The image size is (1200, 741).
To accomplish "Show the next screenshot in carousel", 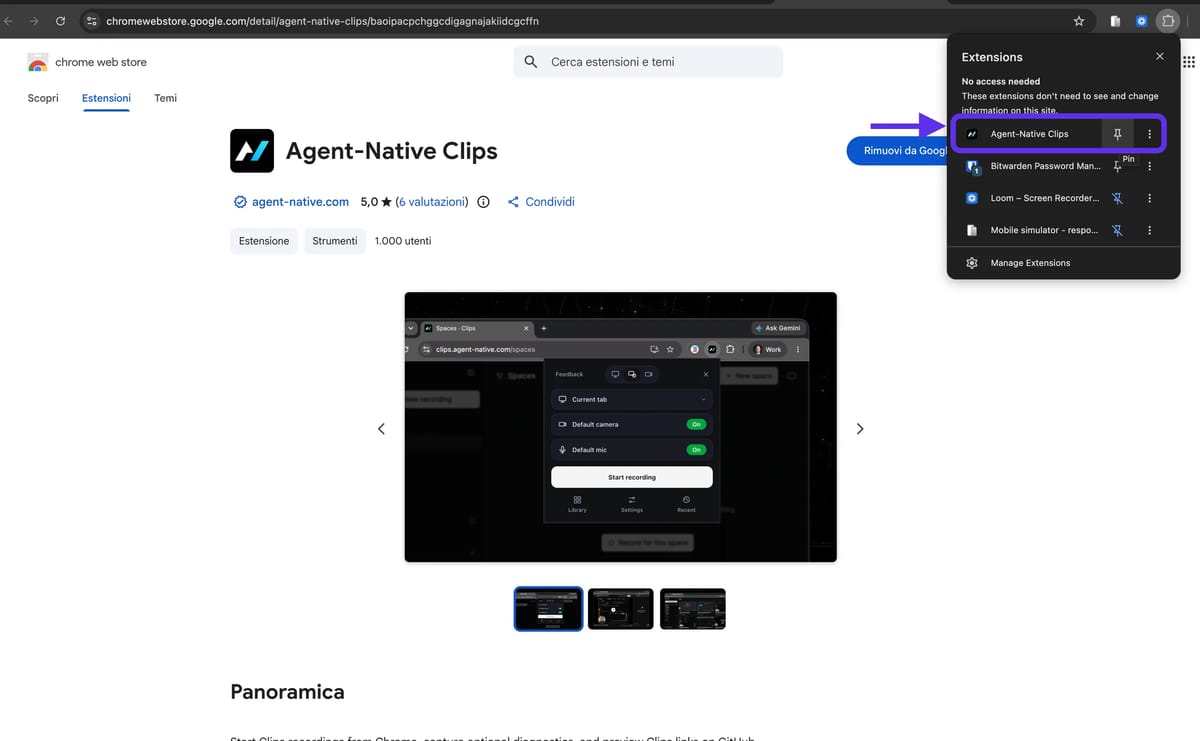I will point(860,428).
